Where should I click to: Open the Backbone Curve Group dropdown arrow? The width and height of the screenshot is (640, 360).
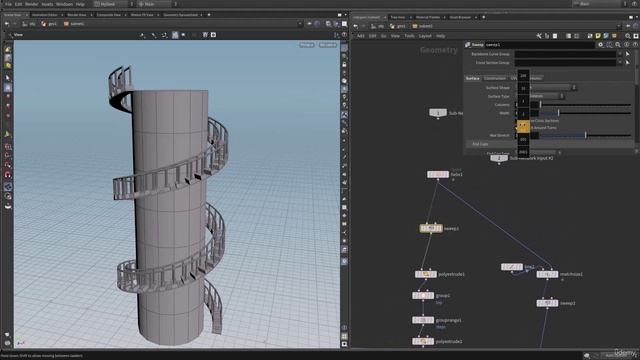[620, 54]
